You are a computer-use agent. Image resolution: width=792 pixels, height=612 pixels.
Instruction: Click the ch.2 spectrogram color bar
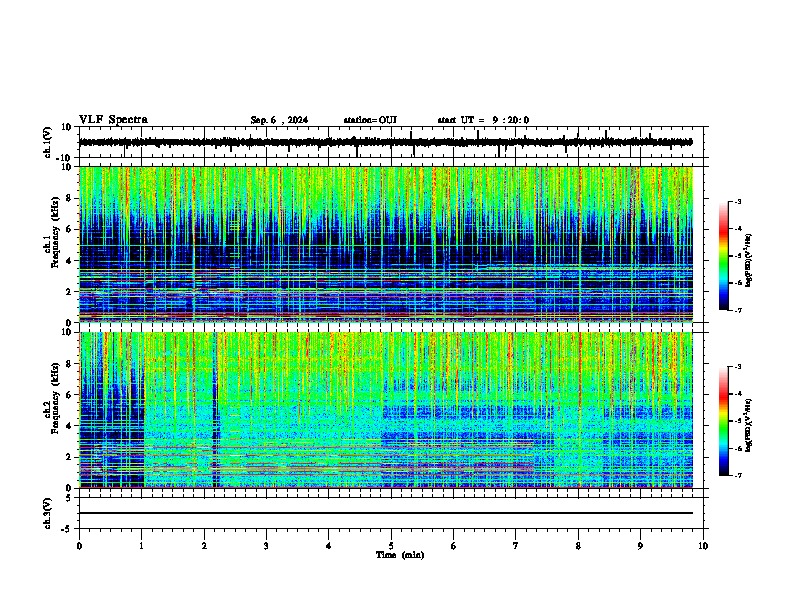[x=723, y=421]
